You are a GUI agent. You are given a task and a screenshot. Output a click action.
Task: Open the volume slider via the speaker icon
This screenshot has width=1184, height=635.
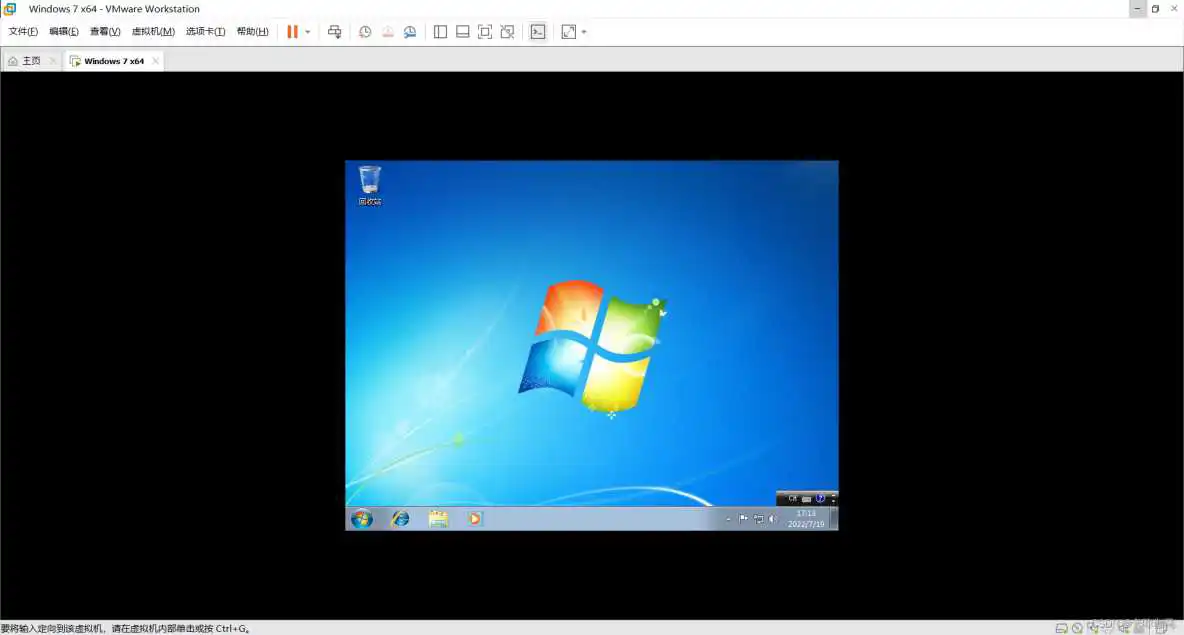coord(773,519)
